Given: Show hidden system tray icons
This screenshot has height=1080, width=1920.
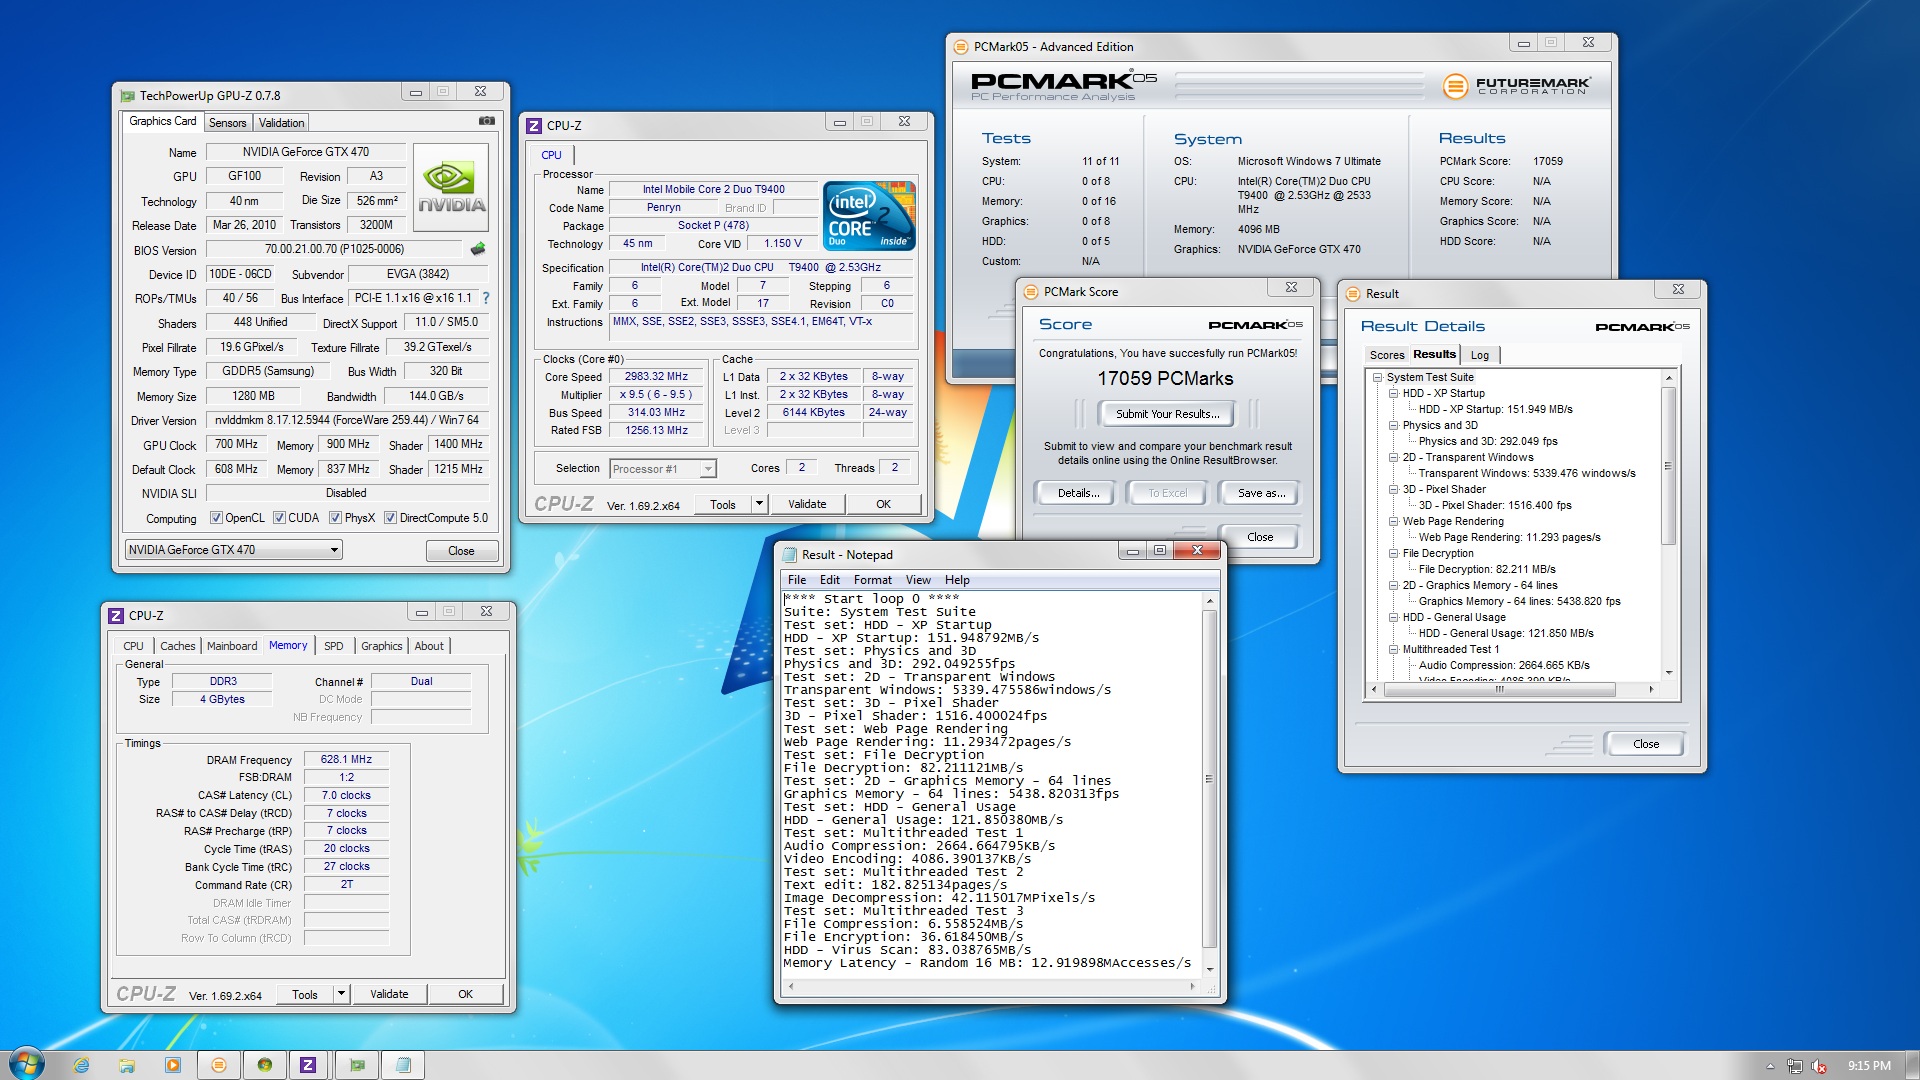Looking at the screenshot, I should [x=1770, y=1066].
